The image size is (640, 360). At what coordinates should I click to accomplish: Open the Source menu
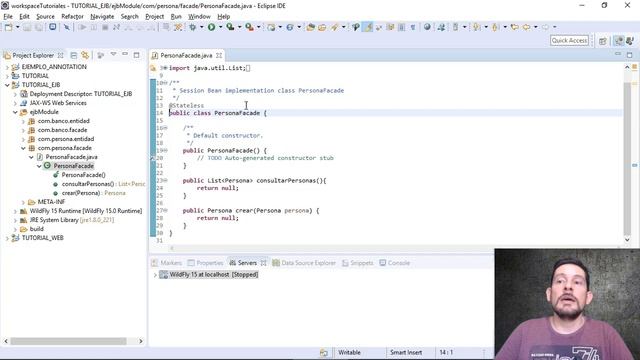(45, 17)
